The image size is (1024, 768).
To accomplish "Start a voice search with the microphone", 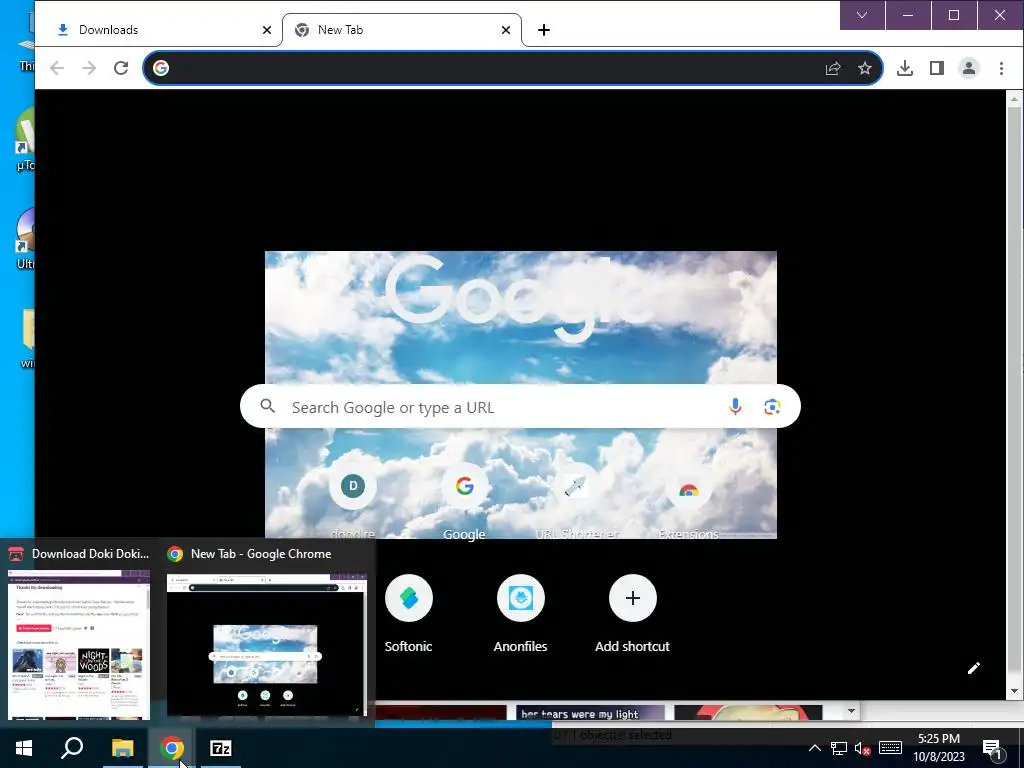I will click(735, 407).
